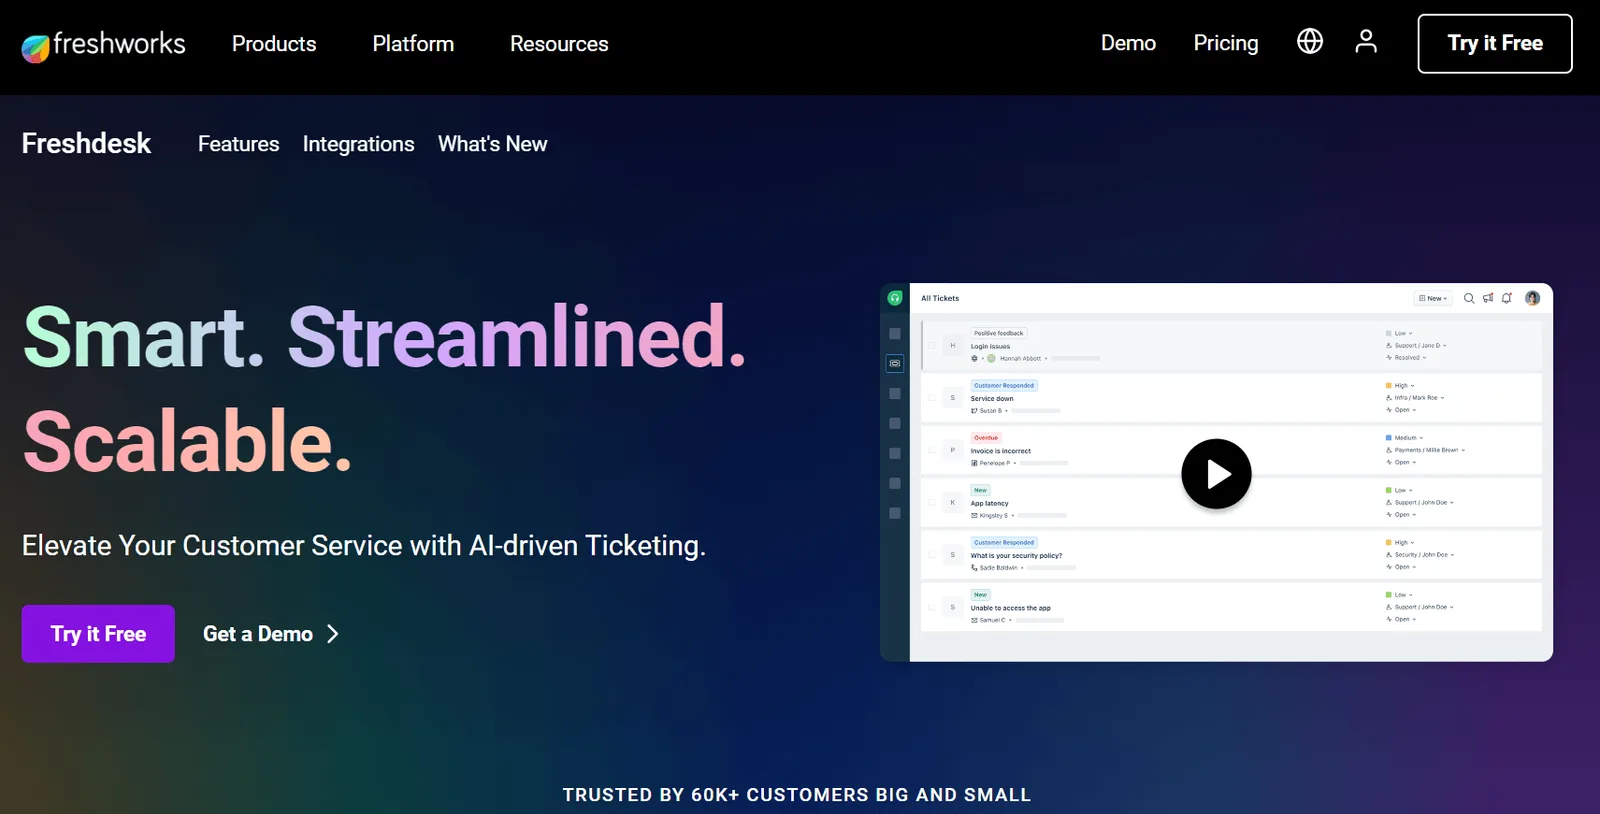Click the purple Try it Free button
The height and width of the screenshot is (814, 1600).
pos(98,634)
